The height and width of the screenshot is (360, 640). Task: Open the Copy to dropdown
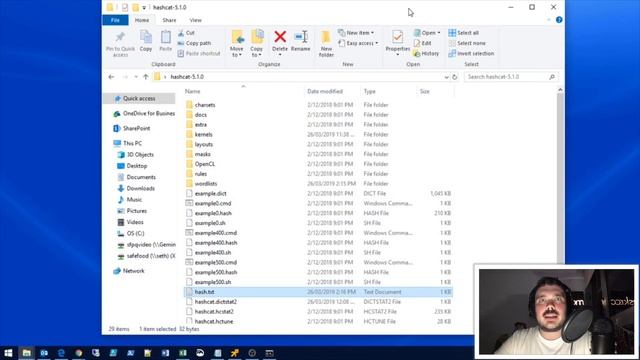point(257,43)
